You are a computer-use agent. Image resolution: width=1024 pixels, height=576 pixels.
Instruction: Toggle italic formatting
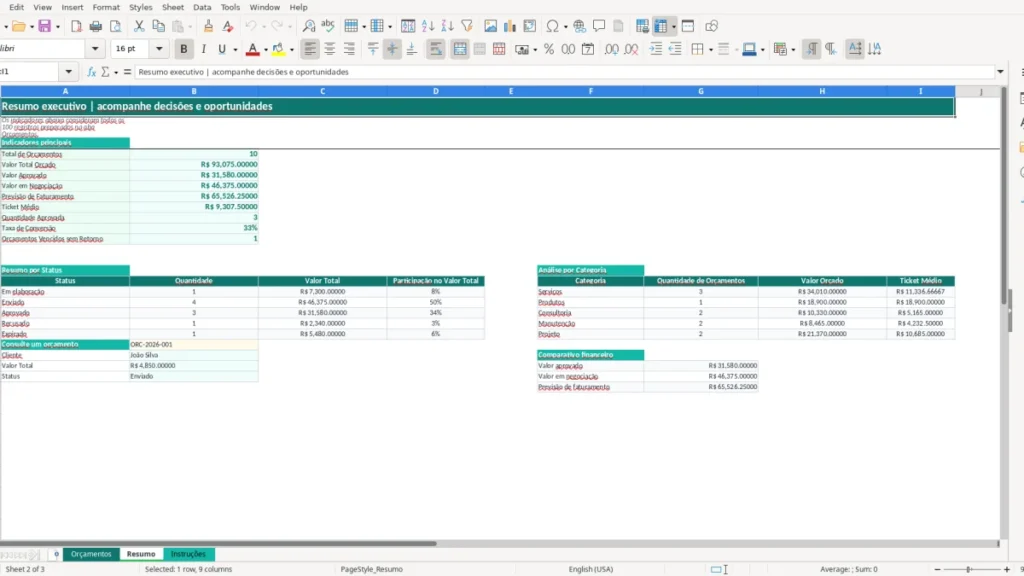click(x=203, y=49)
